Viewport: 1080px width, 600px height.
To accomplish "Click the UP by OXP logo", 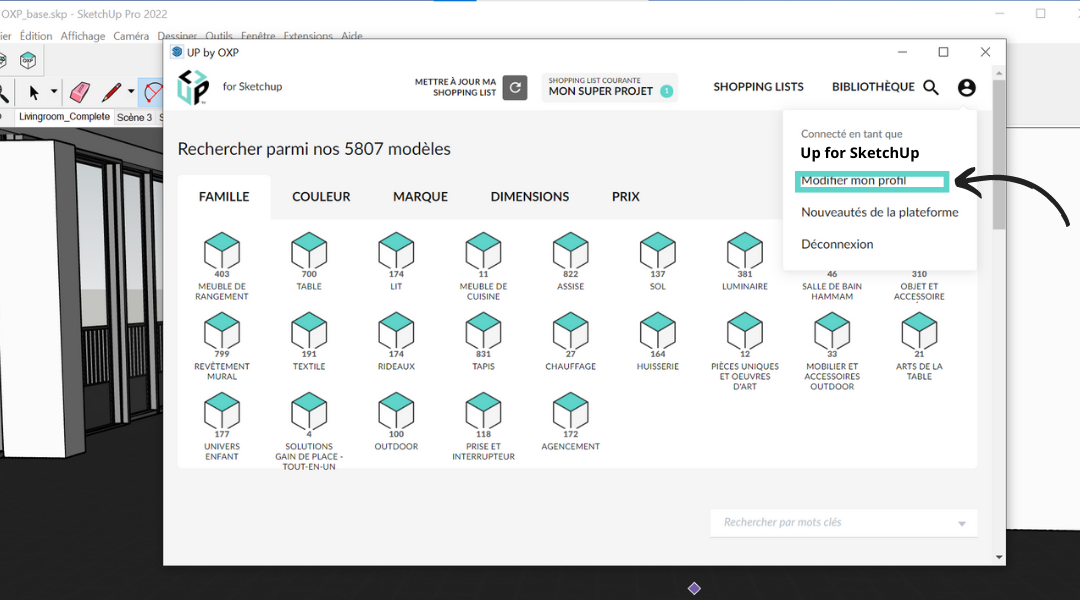I will click(193, 87).
